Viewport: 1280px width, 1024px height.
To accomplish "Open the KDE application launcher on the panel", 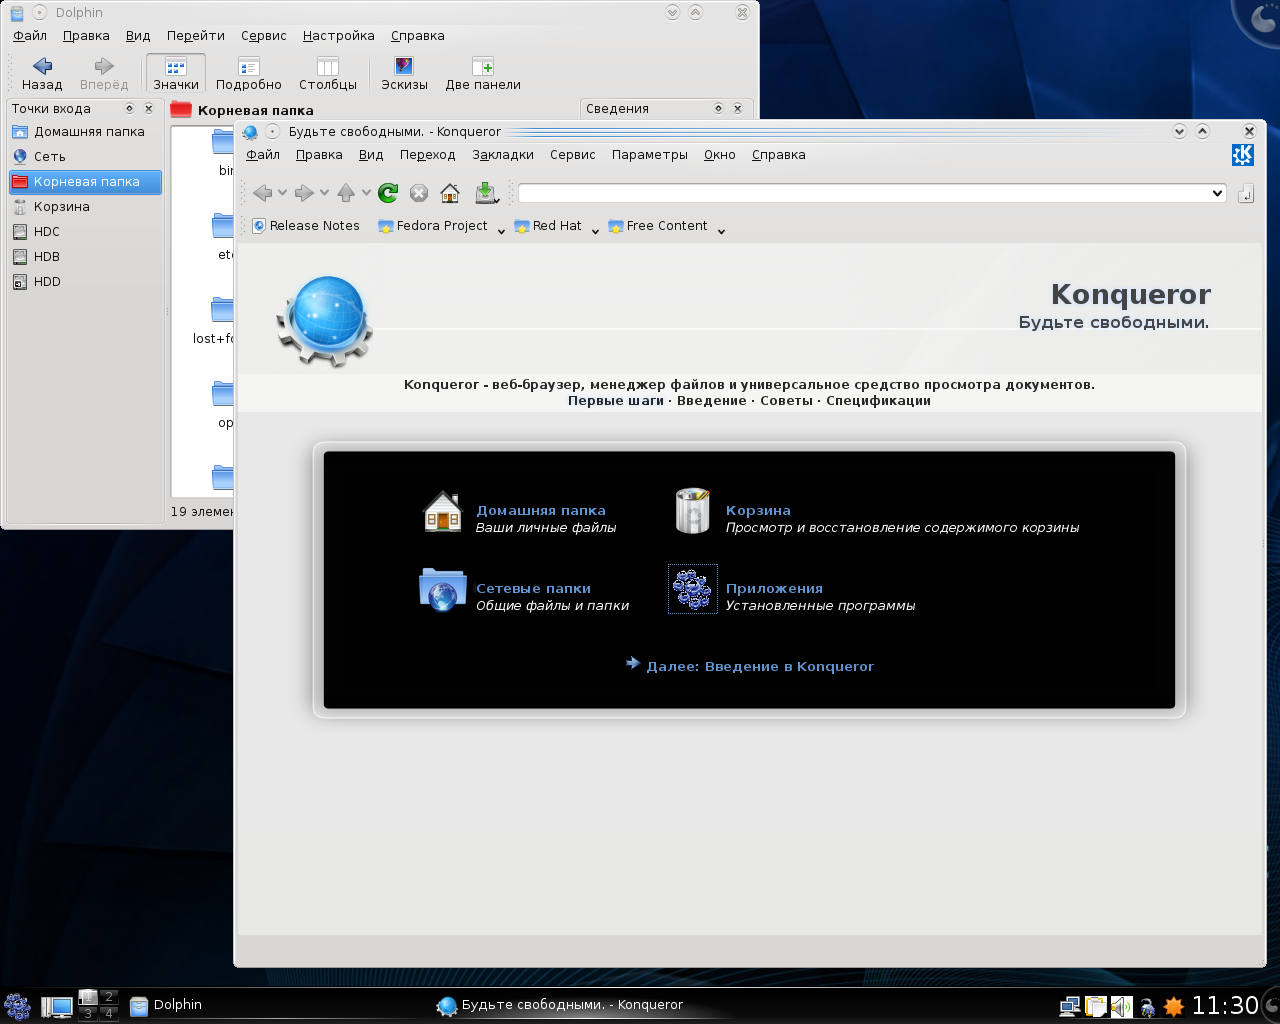I will coord(17,1006).
